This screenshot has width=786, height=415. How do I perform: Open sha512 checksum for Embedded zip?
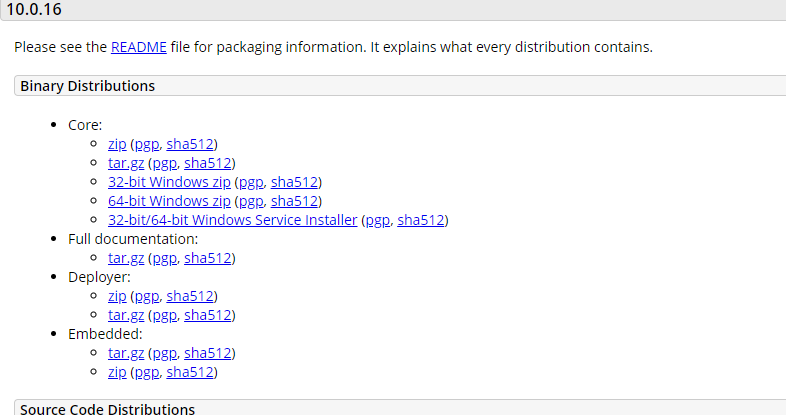click(190, 372)
